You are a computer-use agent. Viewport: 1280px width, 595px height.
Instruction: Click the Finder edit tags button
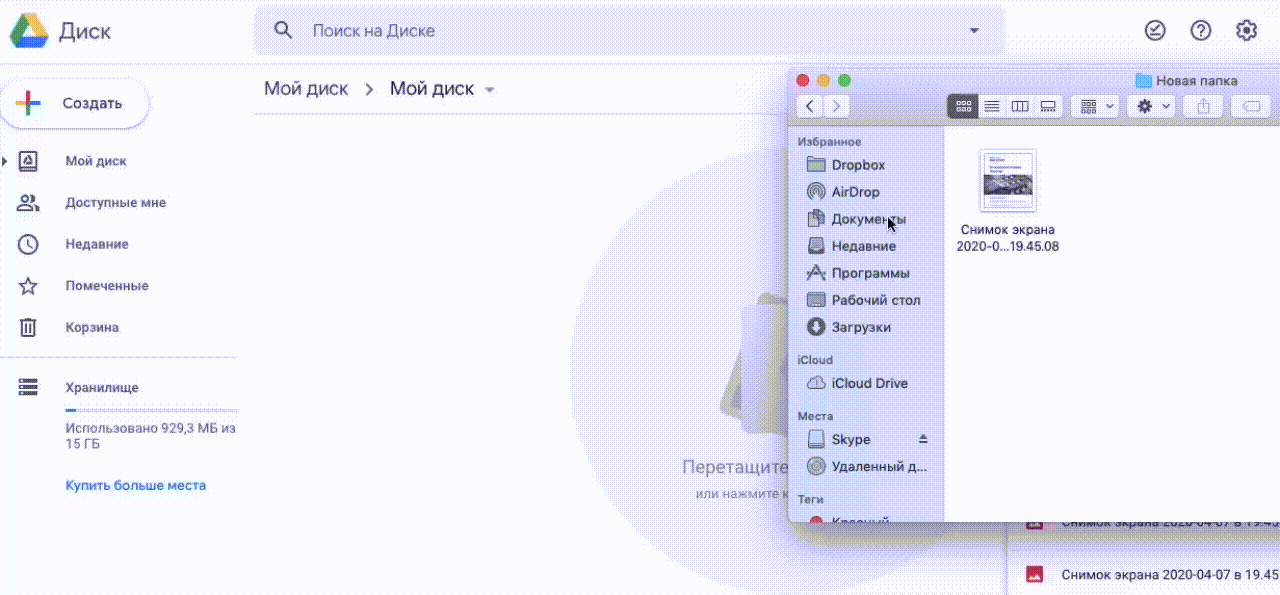point(1251,106)
